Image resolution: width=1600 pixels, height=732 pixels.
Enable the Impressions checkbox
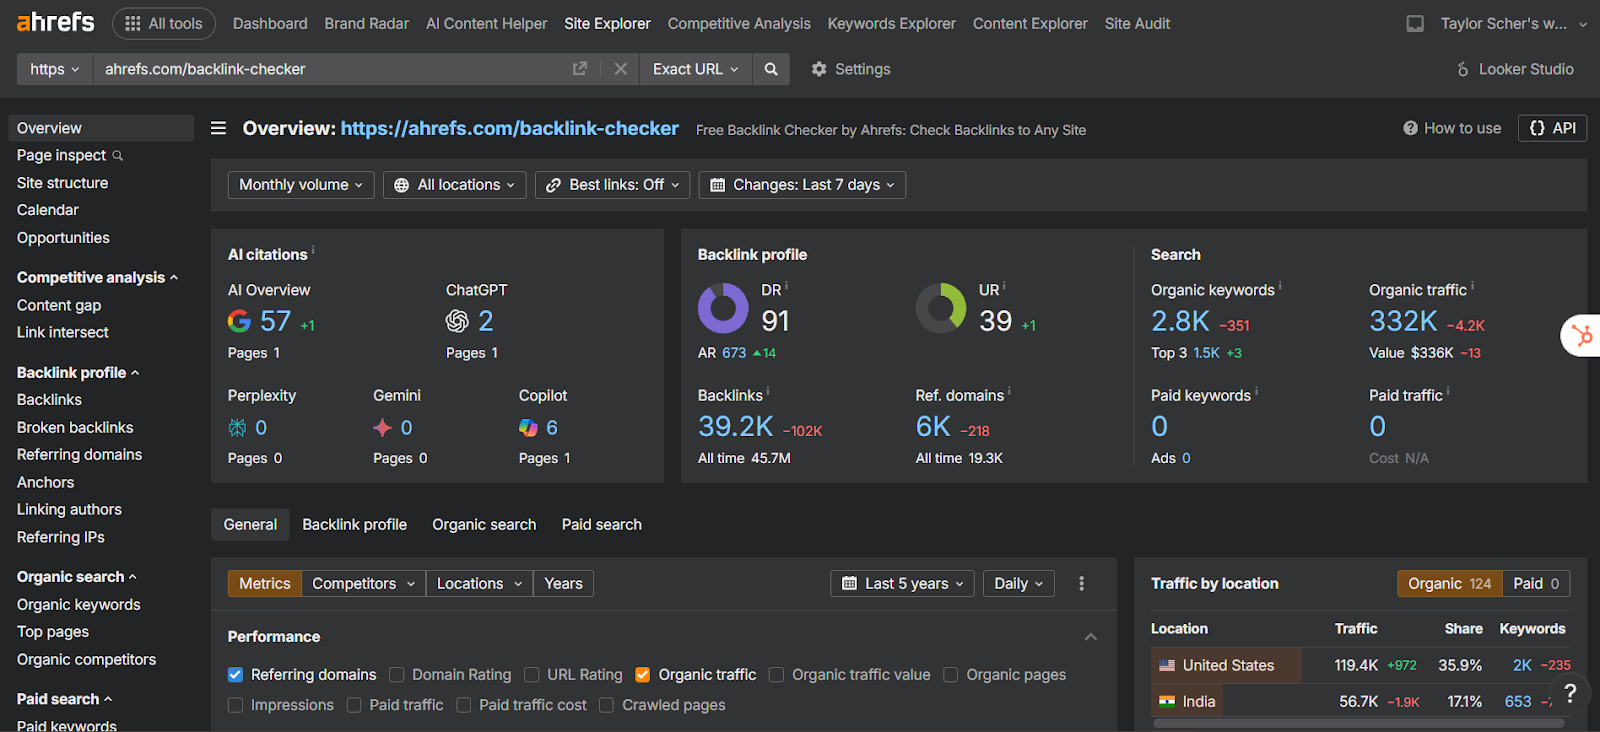235,705
